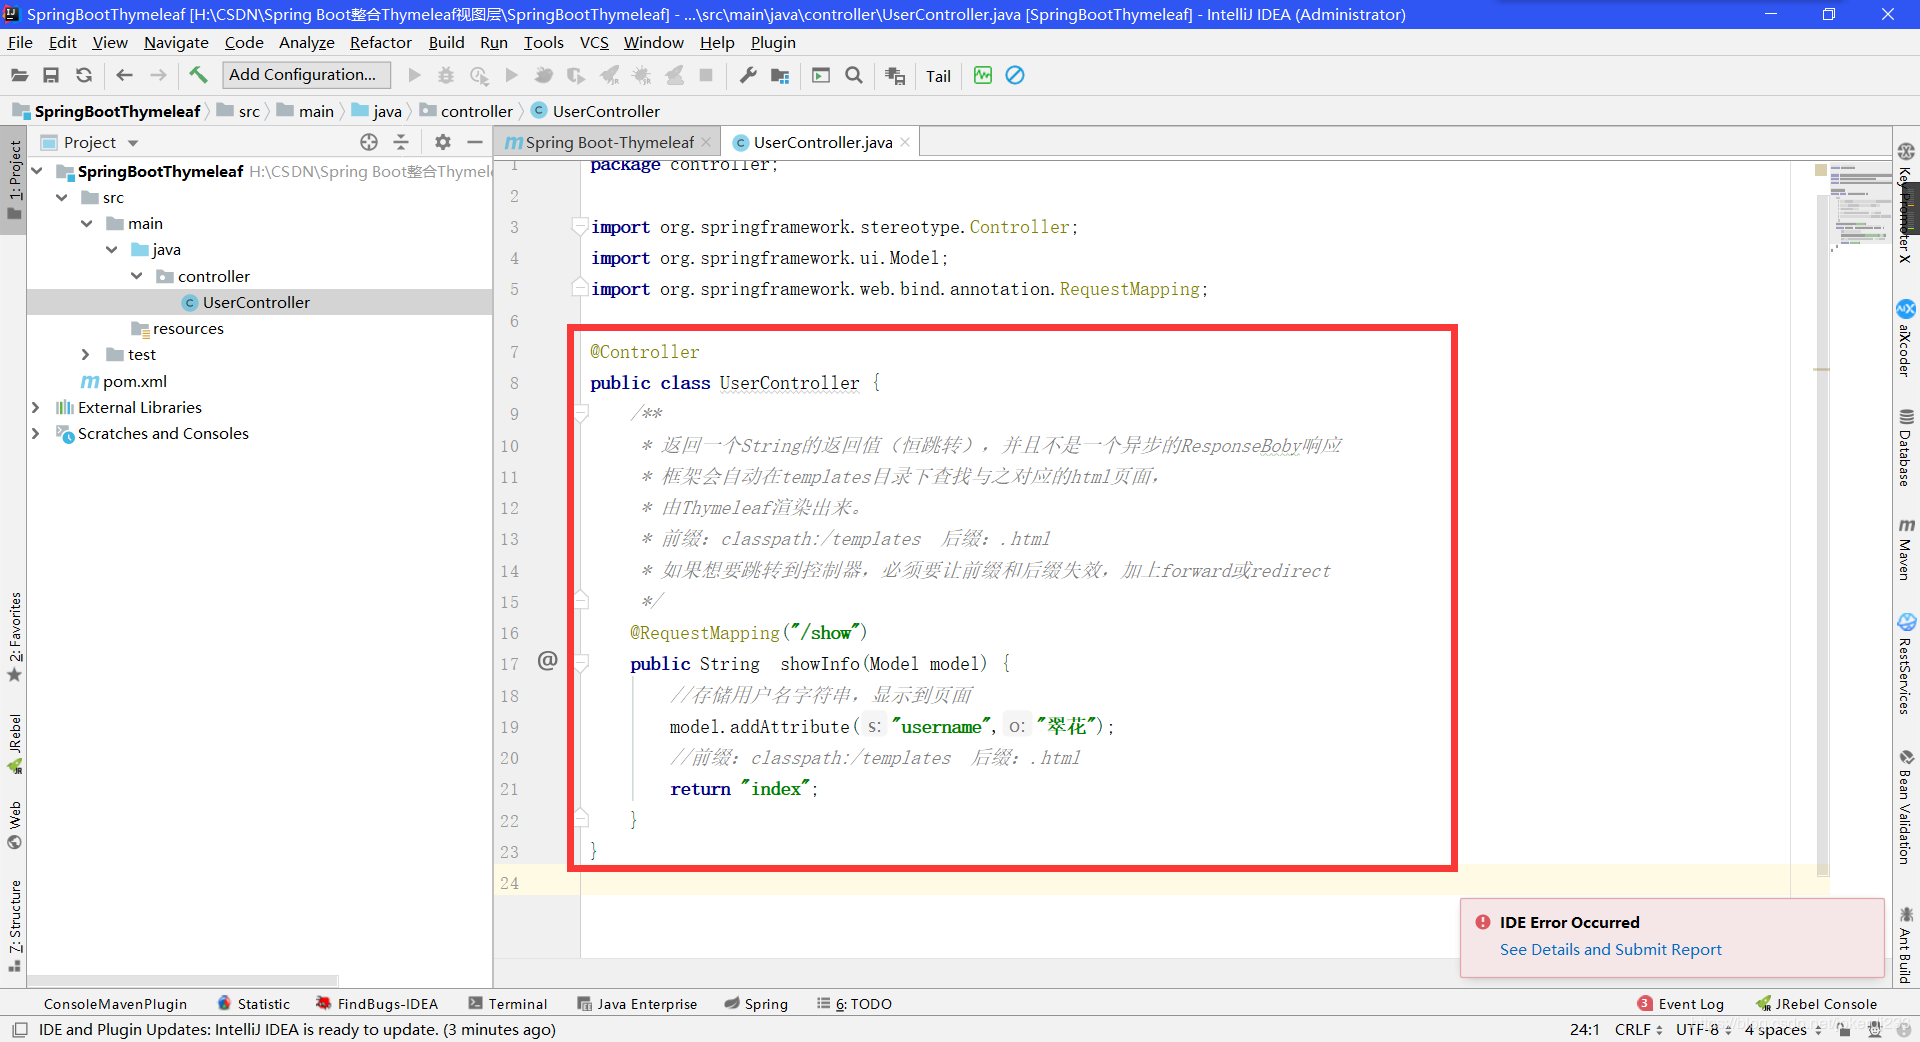Click the Settings wrench icon
The image size is (1920, 1042).
coord(747,75)
